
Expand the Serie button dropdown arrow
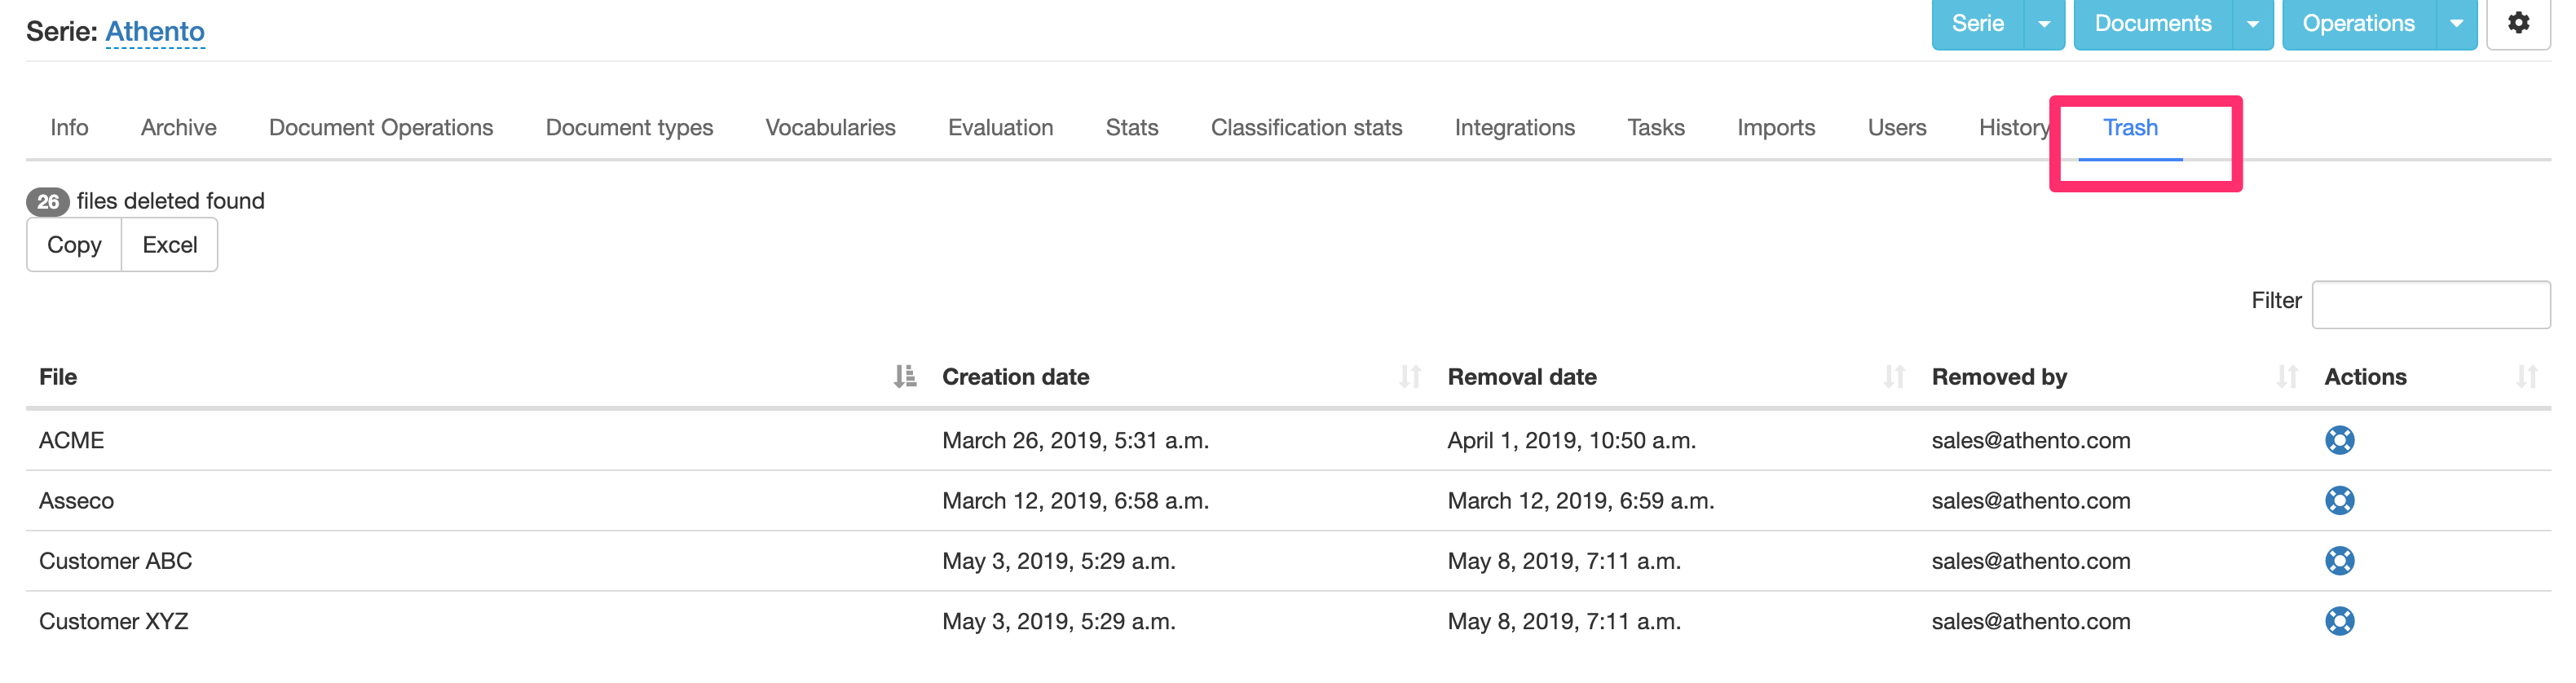pos(2044,24)
